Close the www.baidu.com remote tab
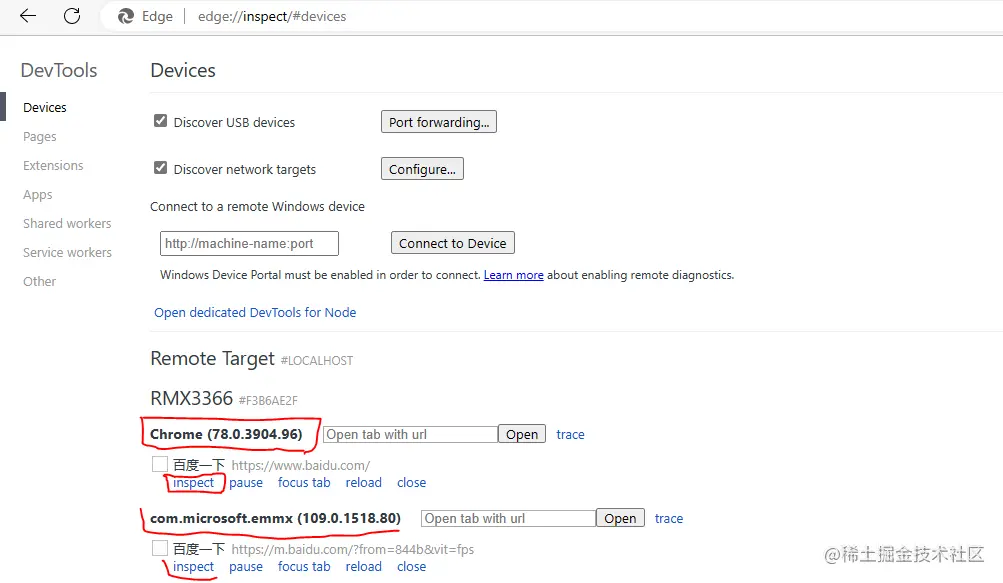Image resolution: width=1003 pixels, height=583 pixels. [x=411, y=483]
